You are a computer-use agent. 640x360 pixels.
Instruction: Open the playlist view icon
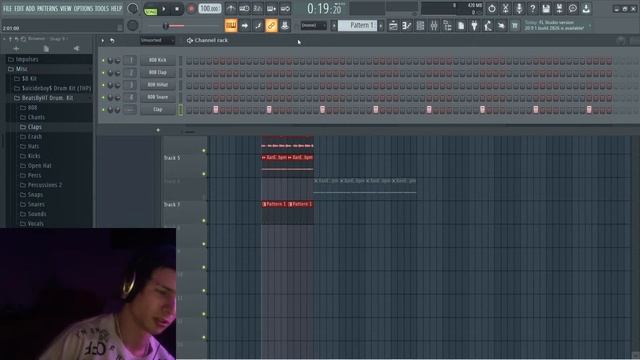pyautogui.click(x=393, y=26)
